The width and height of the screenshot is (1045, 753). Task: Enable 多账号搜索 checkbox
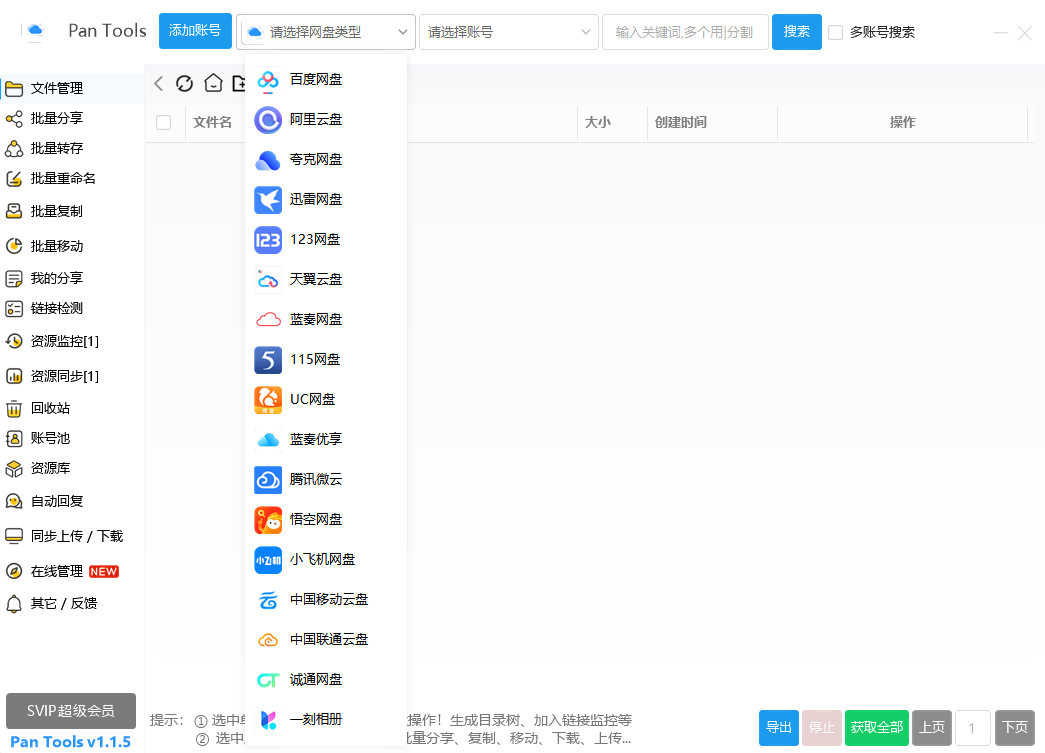click(836, 31)
